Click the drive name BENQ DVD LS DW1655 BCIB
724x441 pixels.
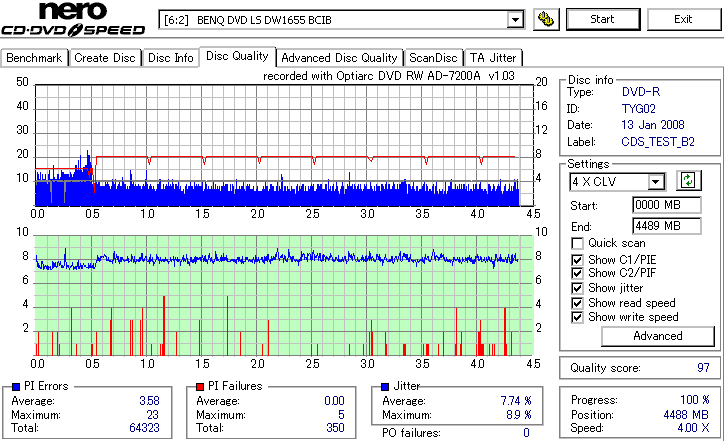pyautogui.click(x=264, y=20)
